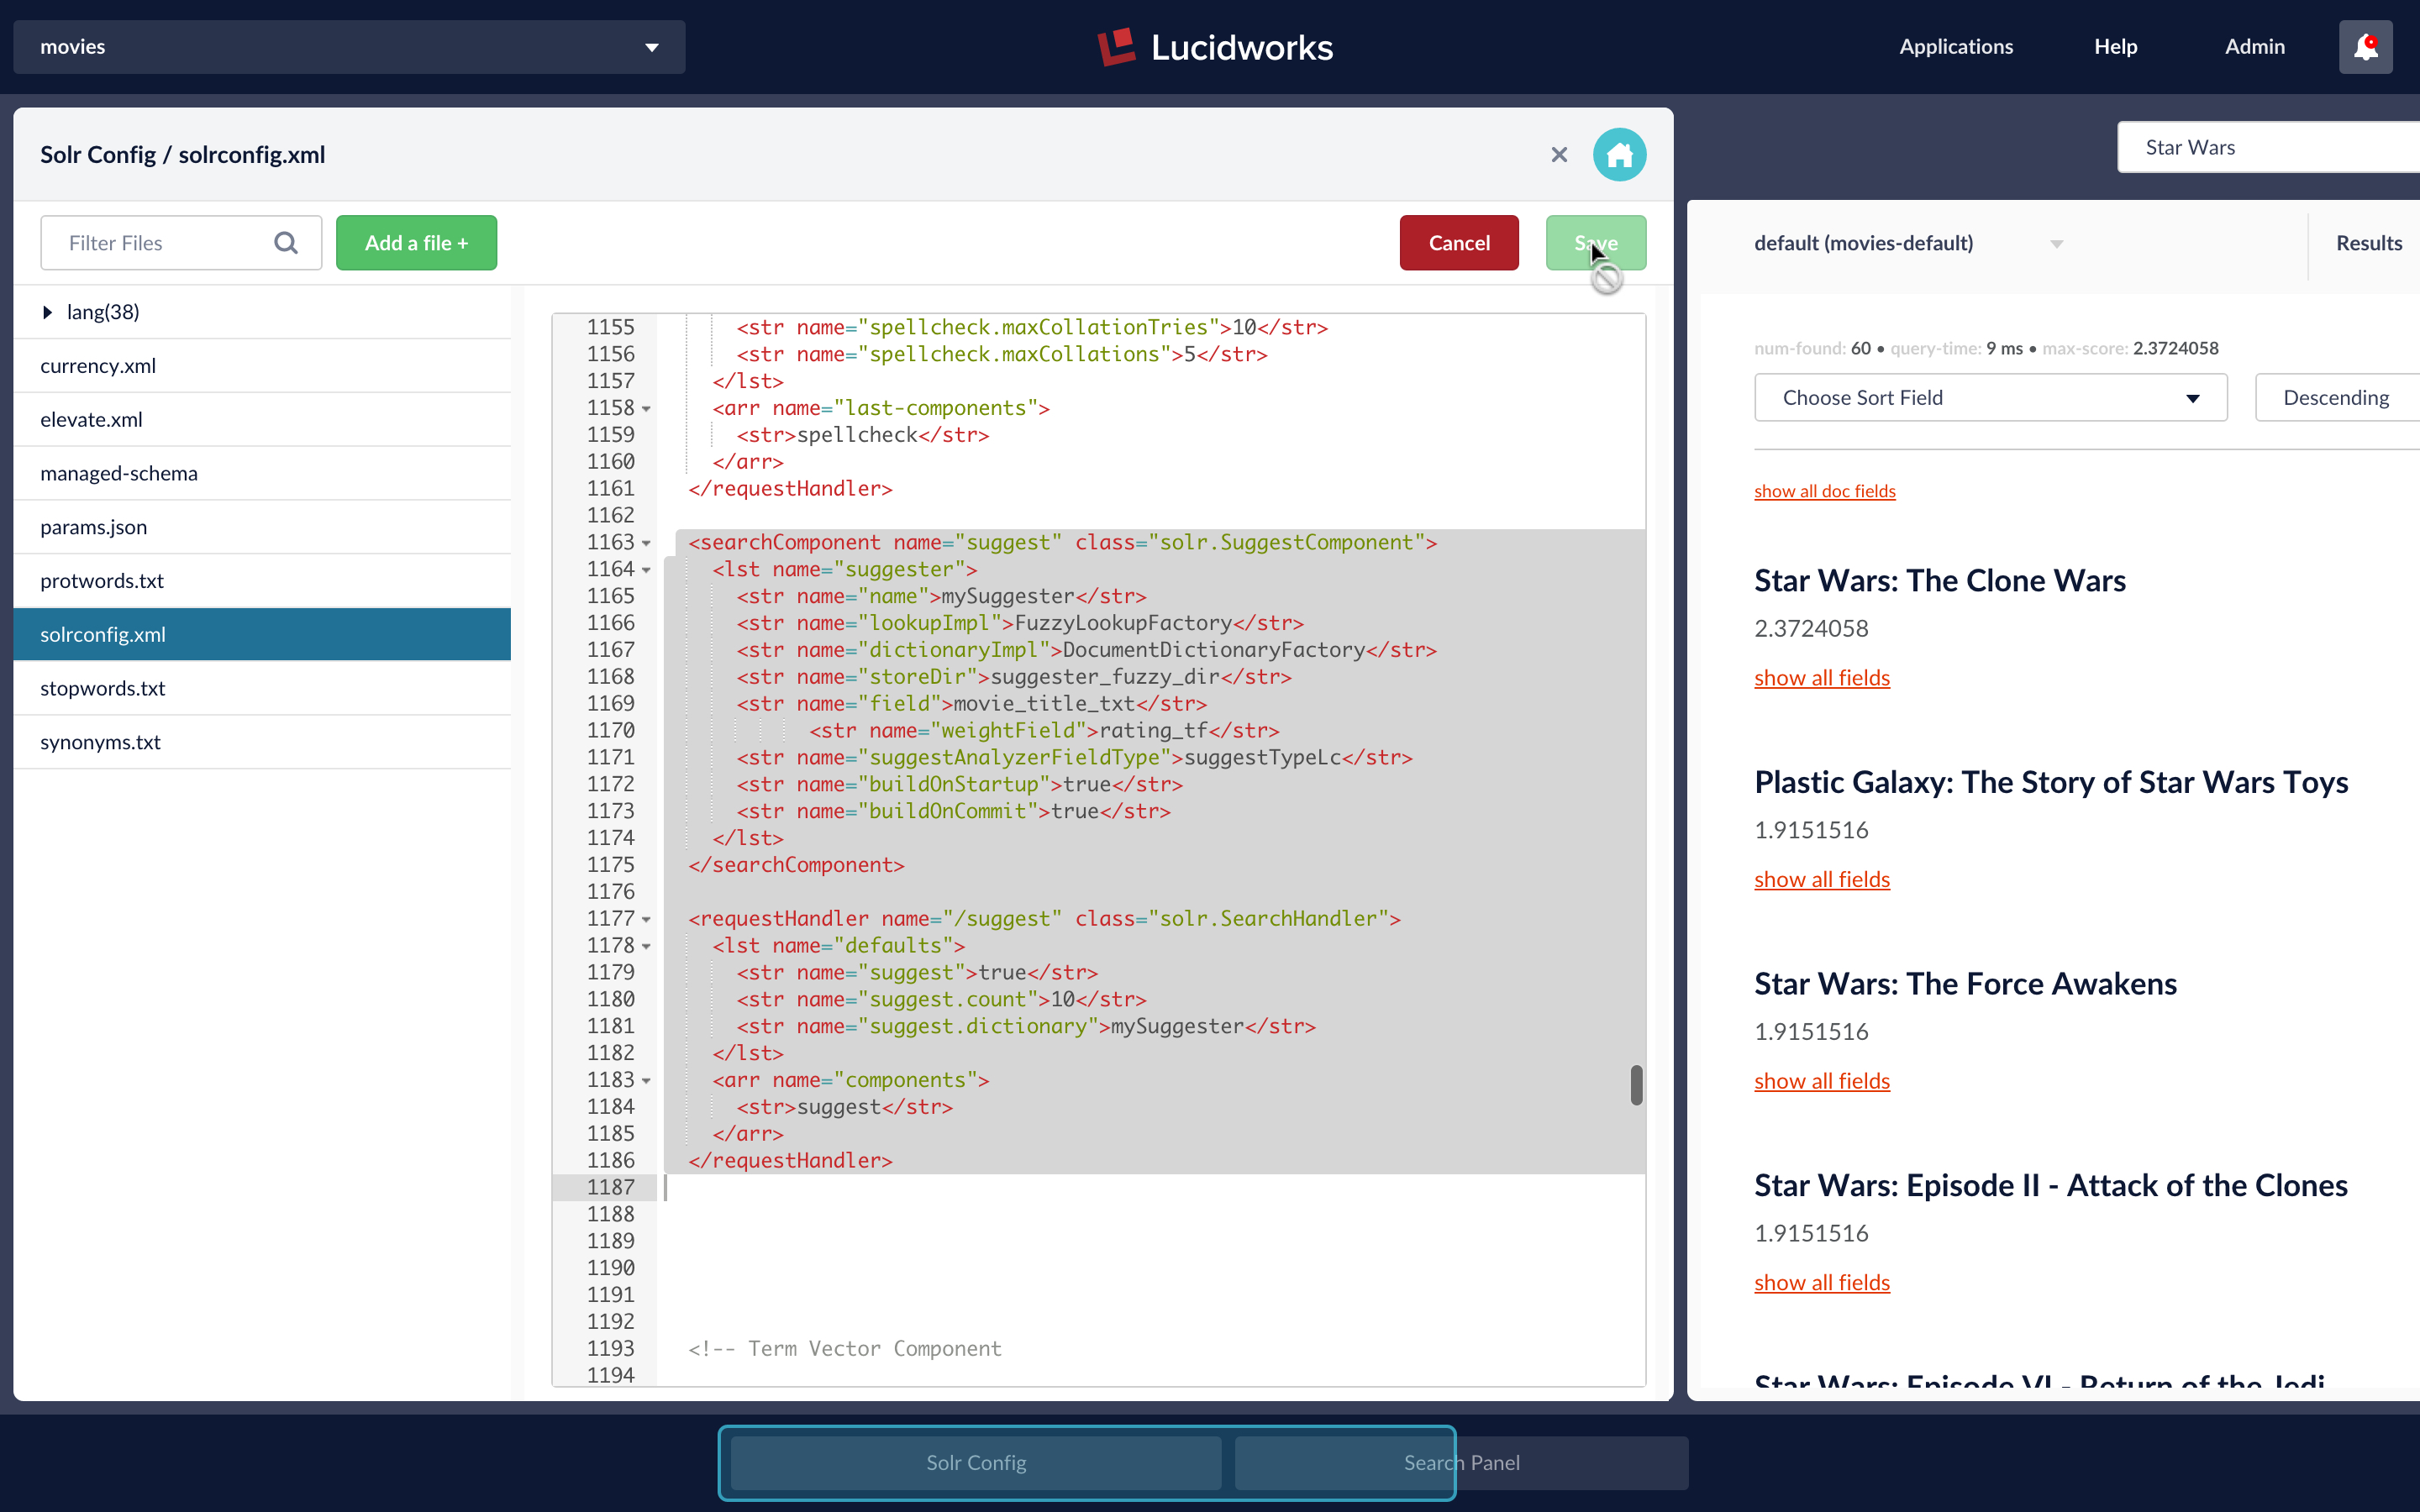Click the search magnifier in Filter Files
2420x1512 pixels.
[x=286, y=243]
